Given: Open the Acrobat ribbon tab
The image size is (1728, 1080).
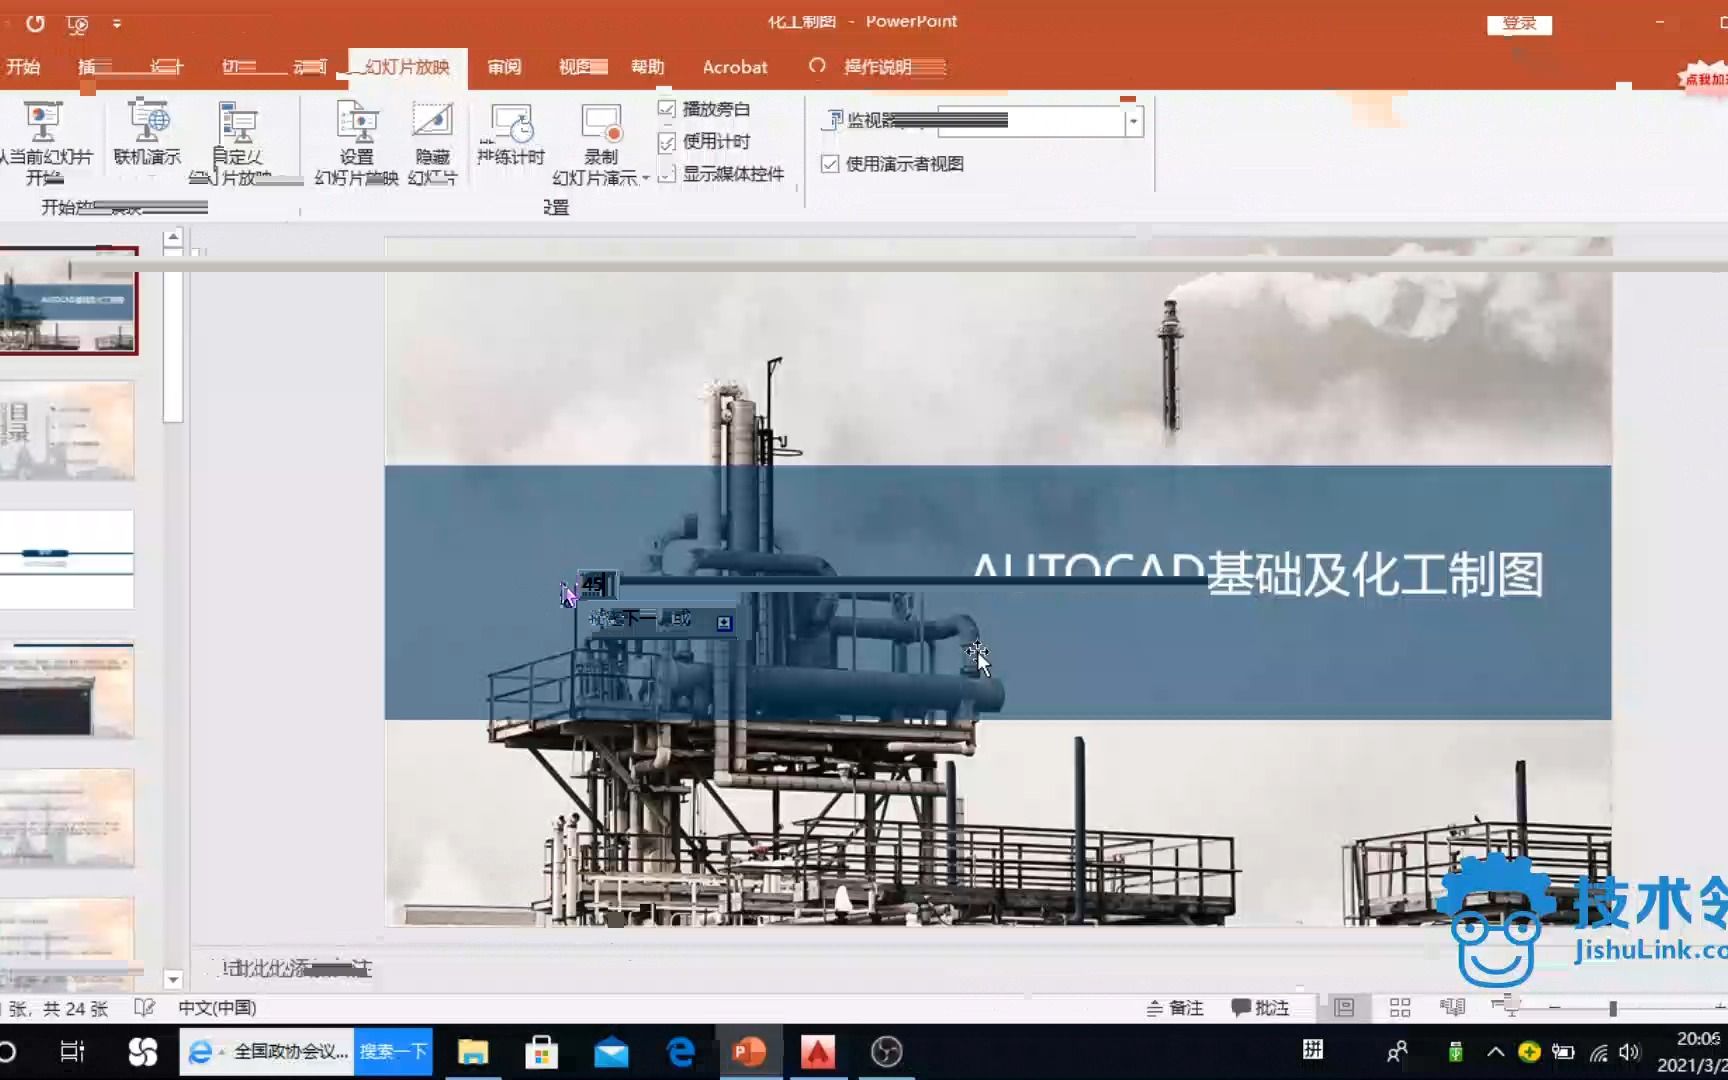Looking at the screenshot, I should [735, 67].
